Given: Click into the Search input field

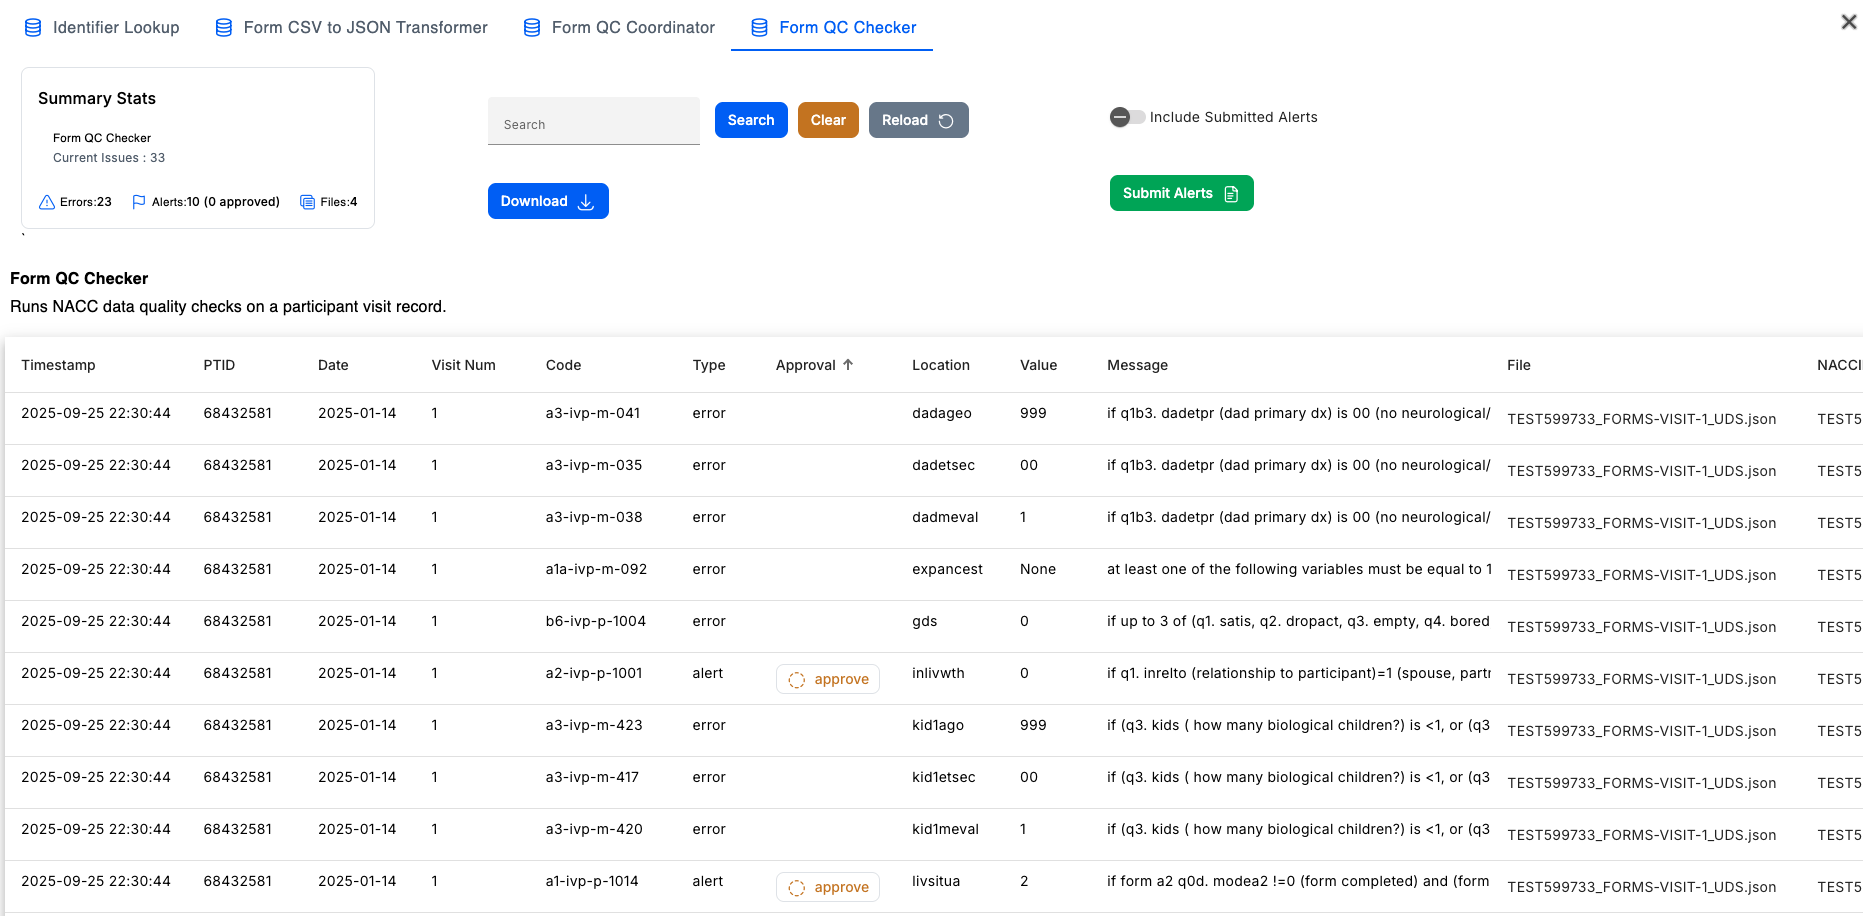Looking at the screenshot, I should pyautogui.click(x=593, y=124).
